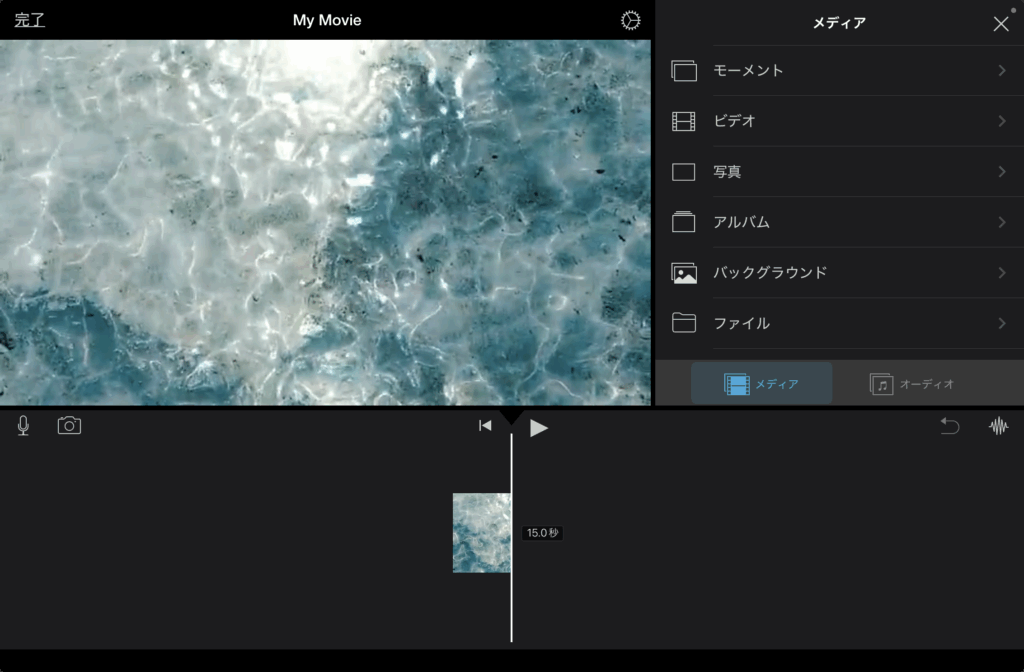Open project settings gear icon
Viewport: 1024px width, 672px height.
pos(630,21)
